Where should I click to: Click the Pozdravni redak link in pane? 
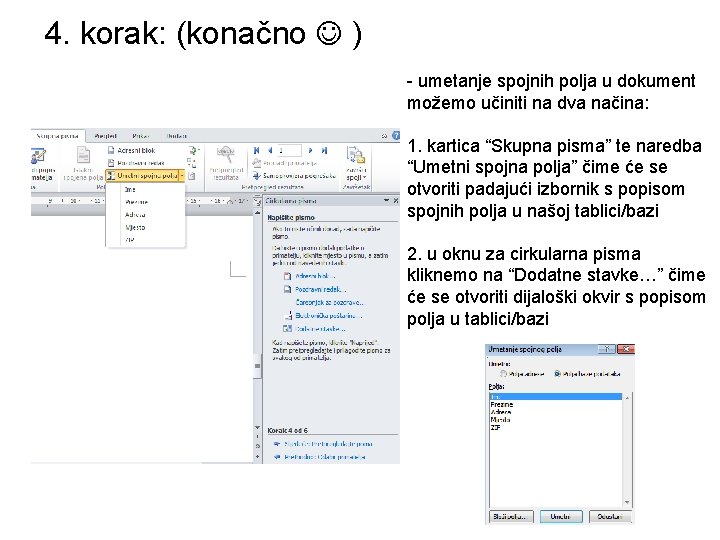tap(321, 289)
